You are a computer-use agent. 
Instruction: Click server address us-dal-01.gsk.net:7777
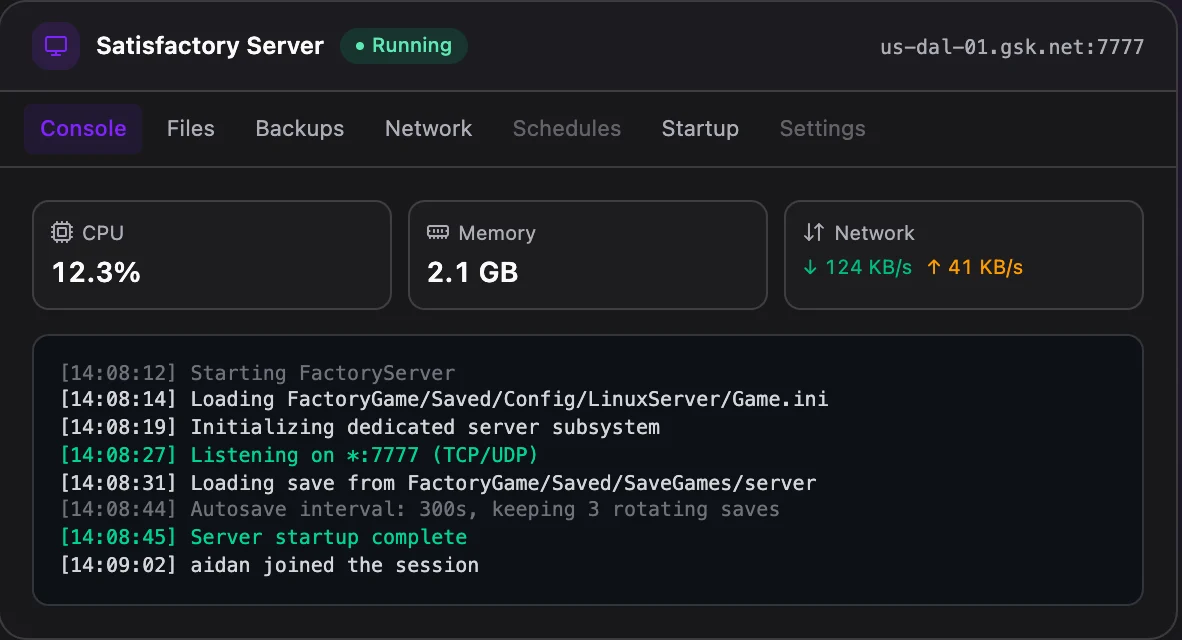(1012, 47)
